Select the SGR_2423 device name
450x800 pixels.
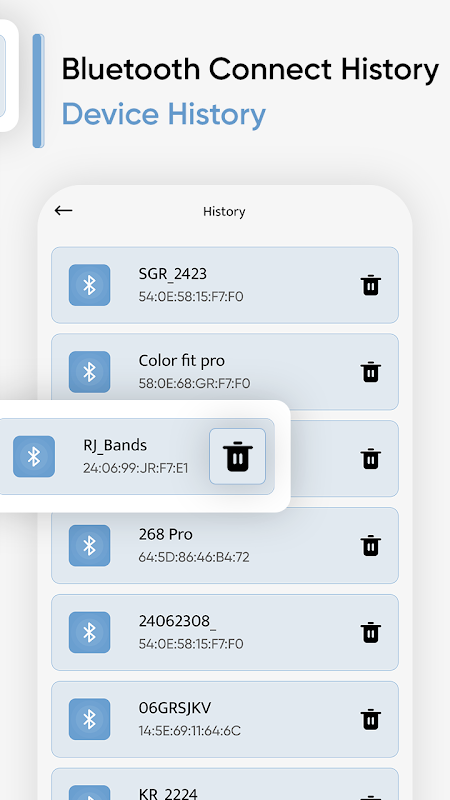(x=172, y=274)
